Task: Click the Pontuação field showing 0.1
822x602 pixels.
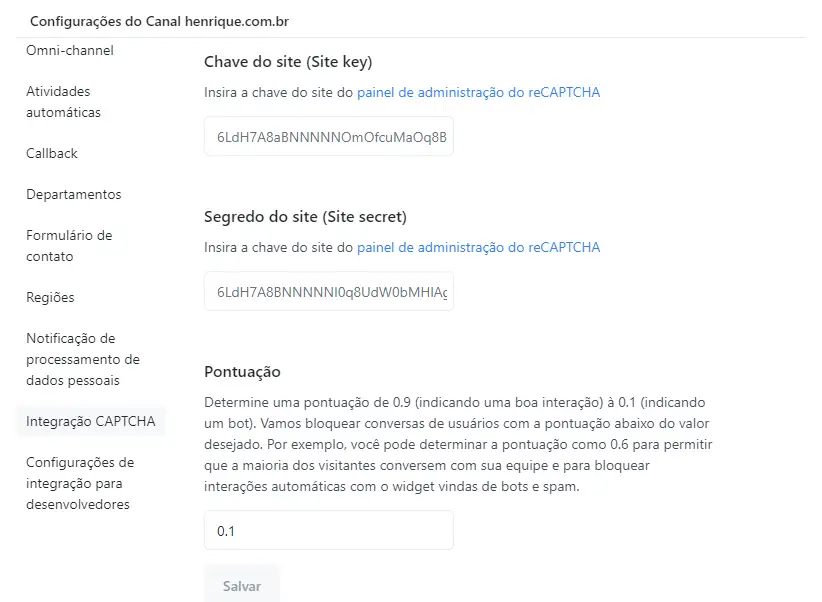Action: 329,530
